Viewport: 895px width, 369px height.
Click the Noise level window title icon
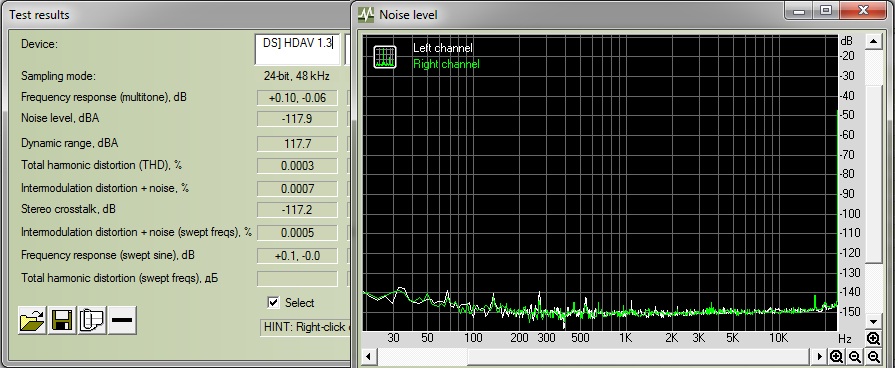[366, 14]
